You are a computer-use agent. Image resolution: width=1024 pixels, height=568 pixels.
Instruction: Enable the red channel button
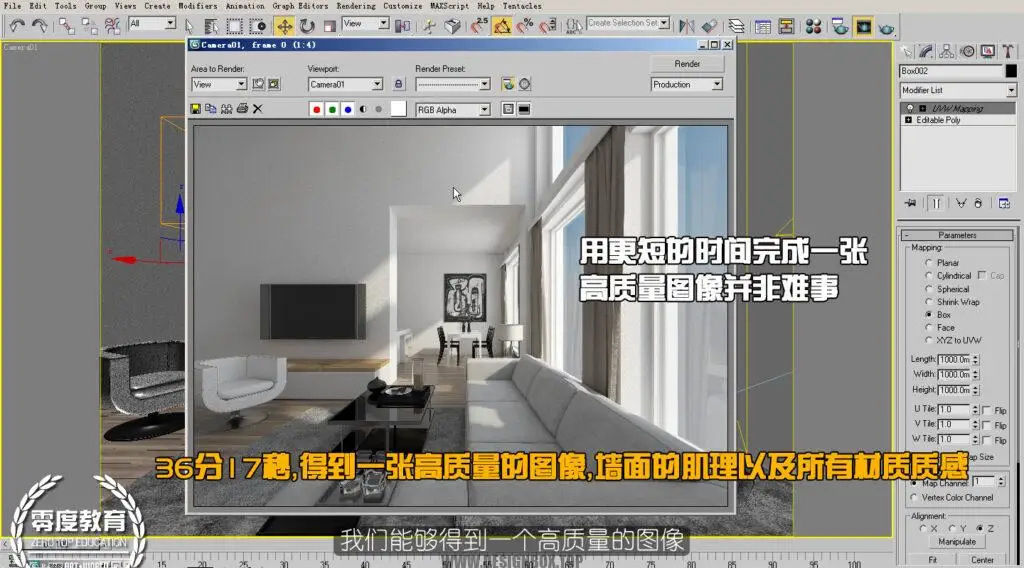(317, 110)
